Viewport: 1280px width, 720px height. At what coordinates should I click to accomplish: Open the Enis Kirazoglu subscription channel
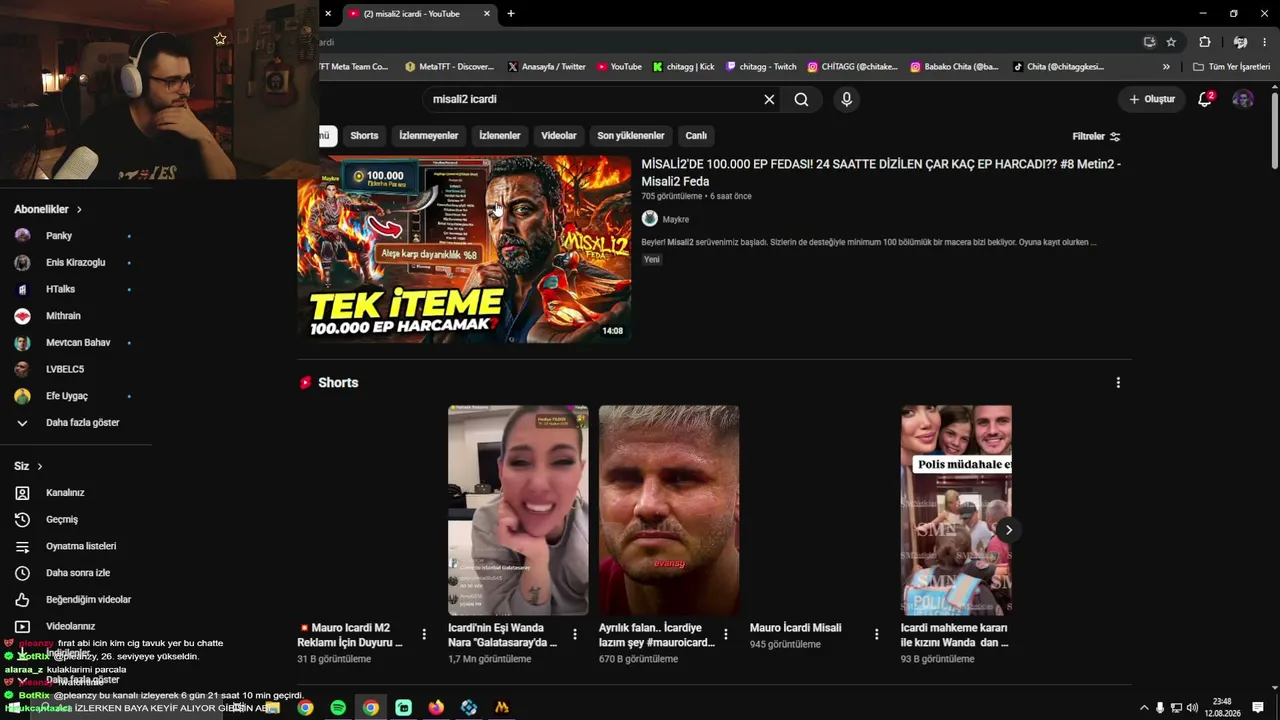[76, 262]
